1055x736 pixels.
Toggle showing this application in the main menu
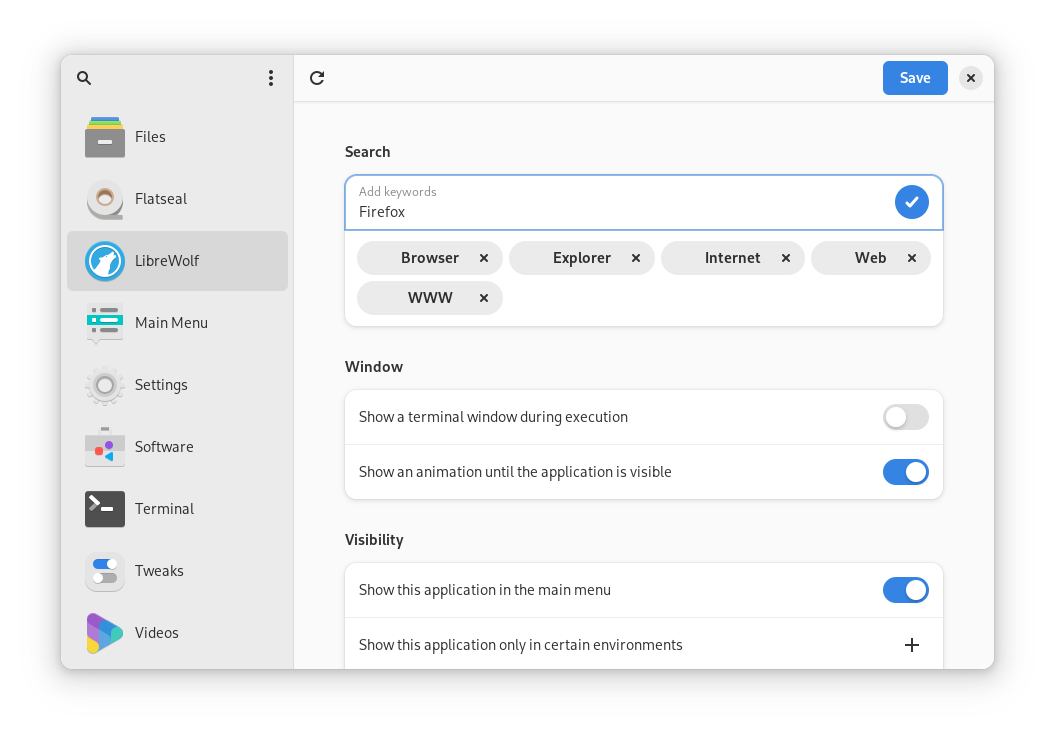pyautogui.click(x=906, y=590)
